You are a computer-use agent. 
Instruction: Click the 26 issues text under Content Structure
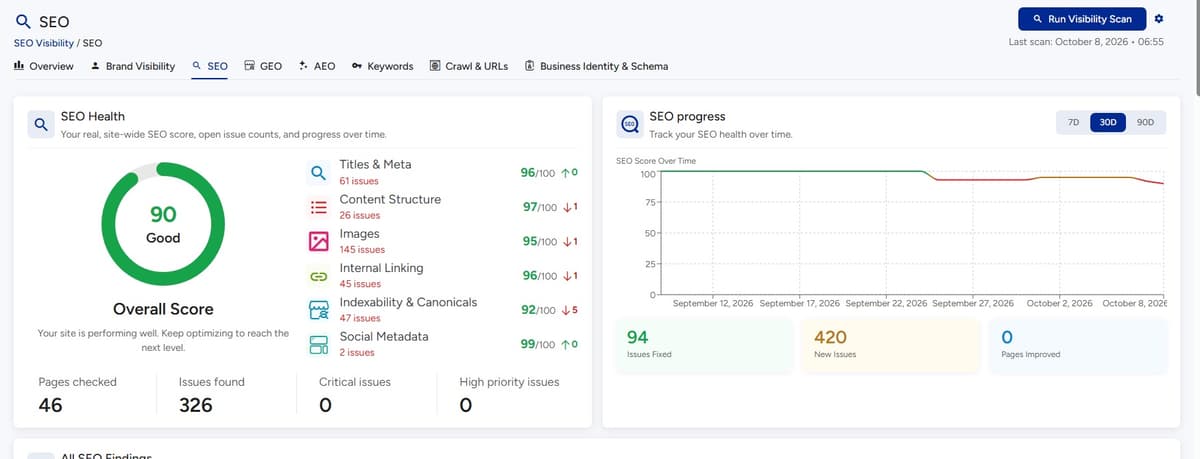click(360, 216)
